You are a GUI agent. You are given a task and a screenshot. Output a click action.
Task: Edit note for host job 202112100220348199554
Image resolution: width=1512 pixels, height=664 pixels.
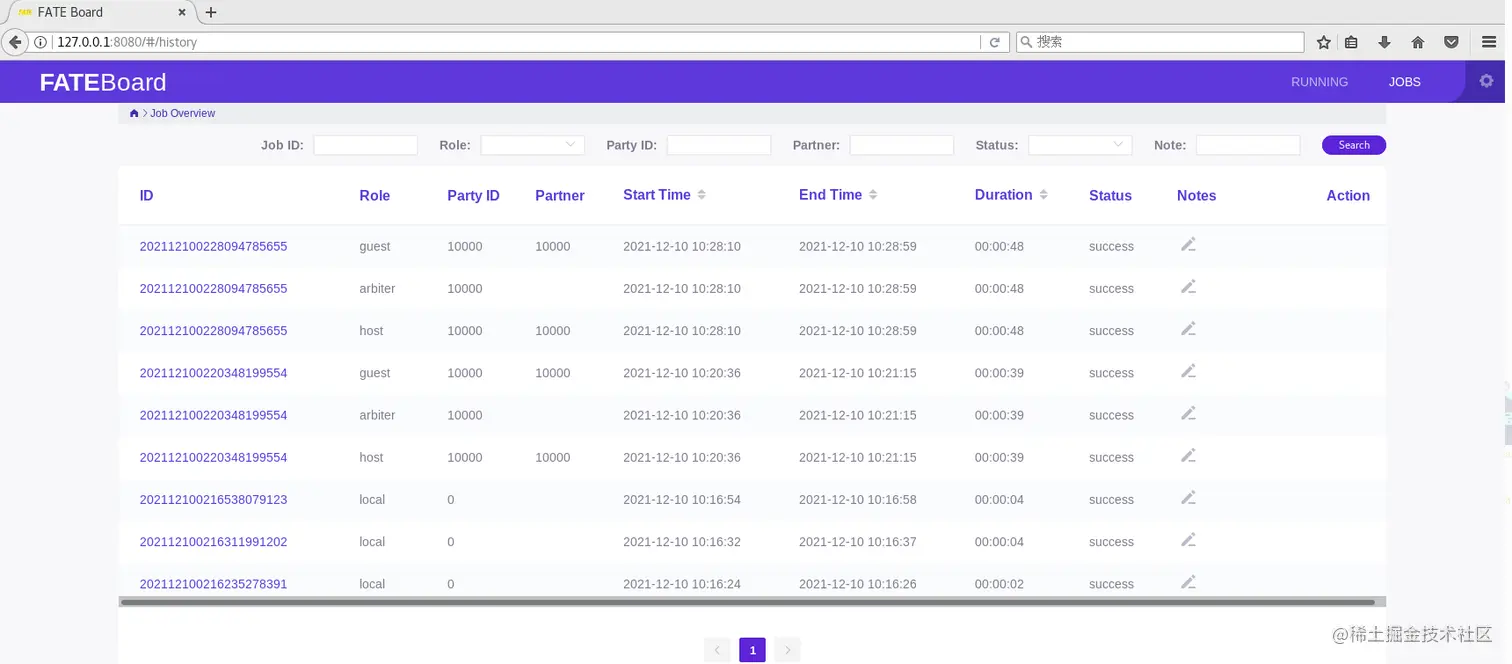1188,456
